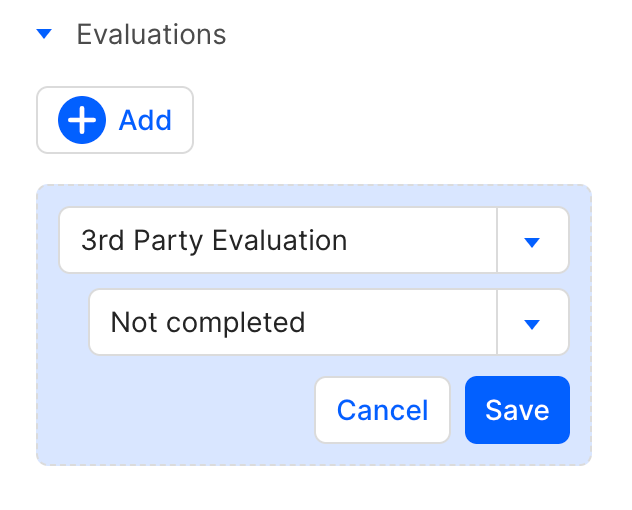
Task: Open the 3rd Party Evaluation dropdown arrow
Action: 532,241
